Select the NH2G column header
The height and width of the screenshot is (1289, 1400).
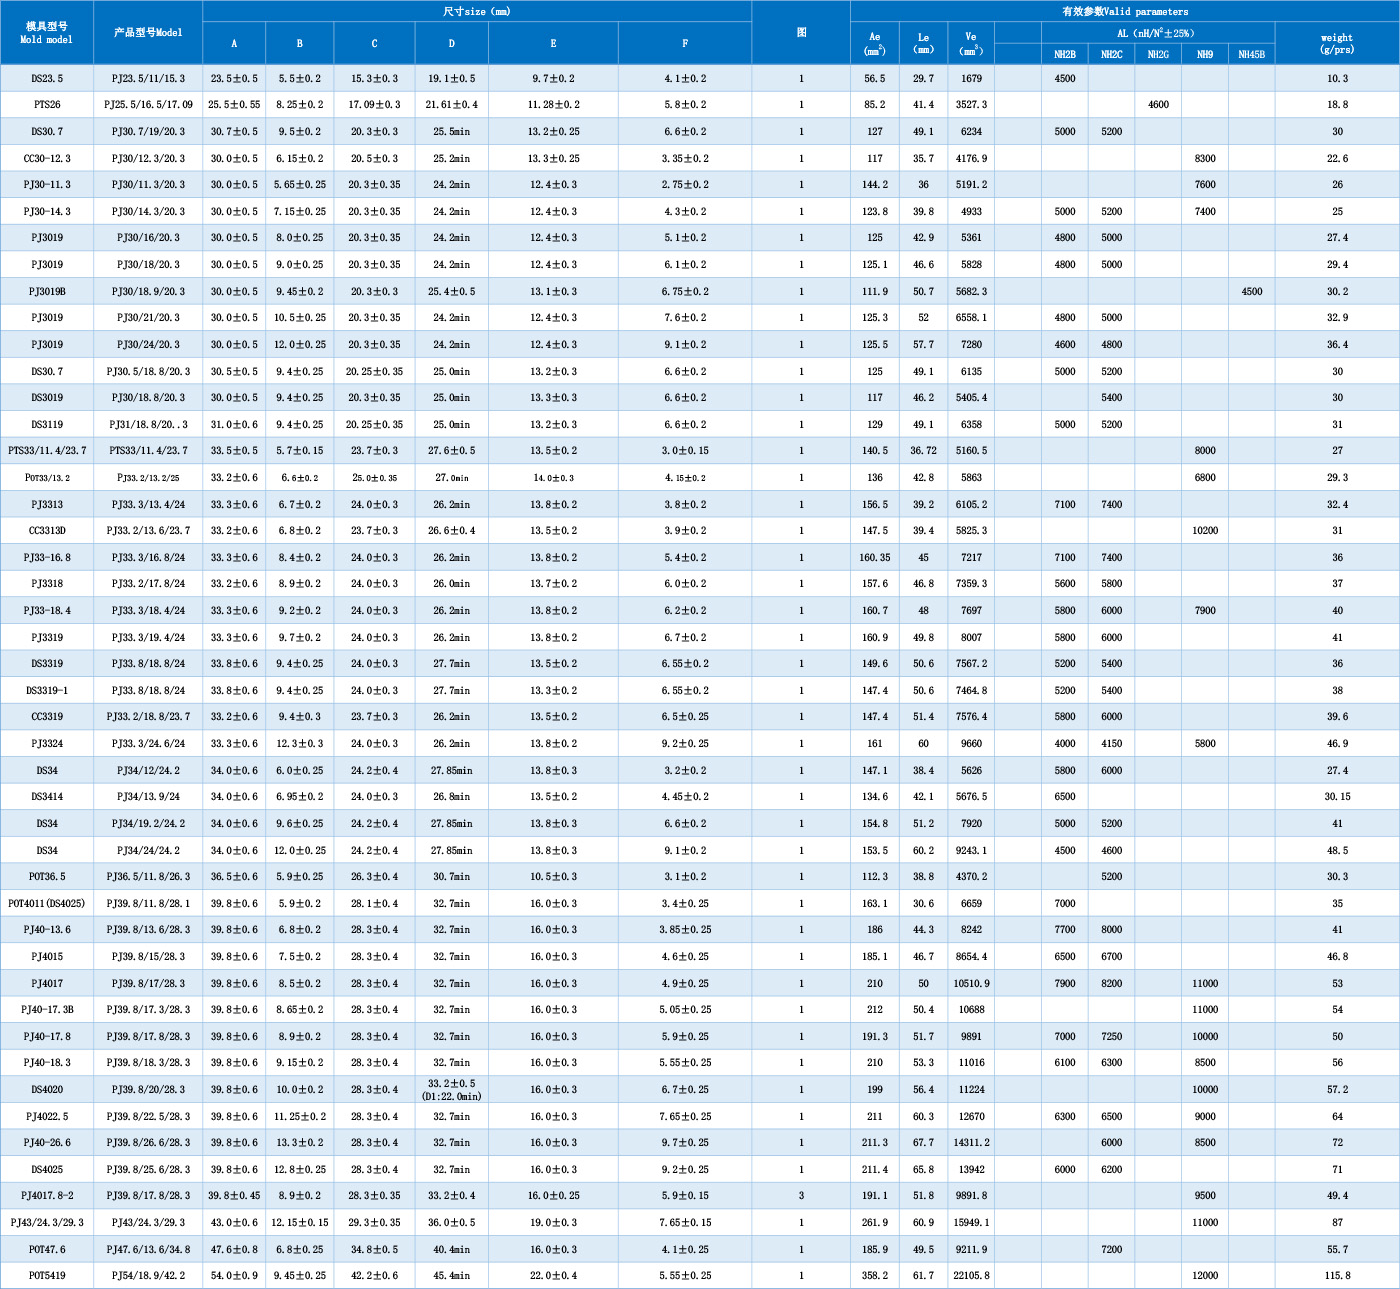tap(1158, 54)
